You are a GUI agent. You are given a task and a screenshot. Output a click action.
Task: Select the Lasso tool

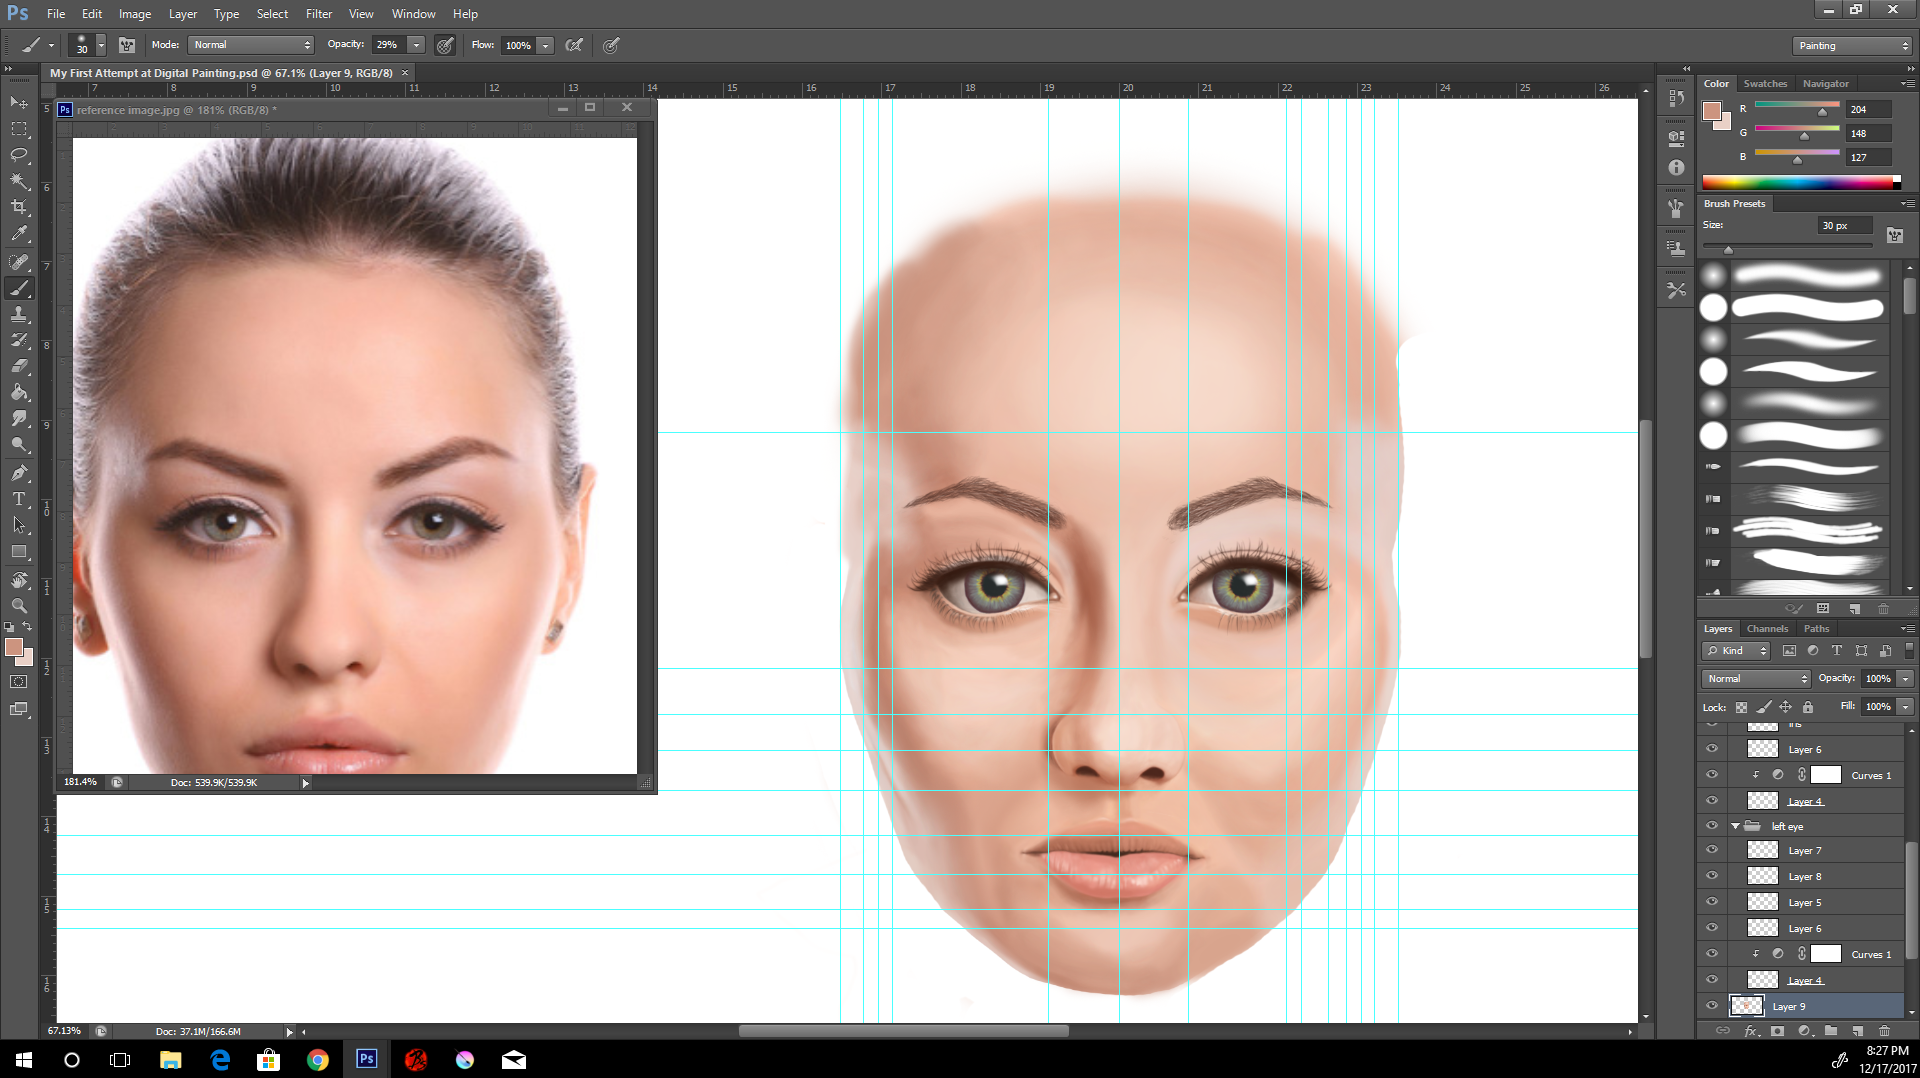click(19, 155)
